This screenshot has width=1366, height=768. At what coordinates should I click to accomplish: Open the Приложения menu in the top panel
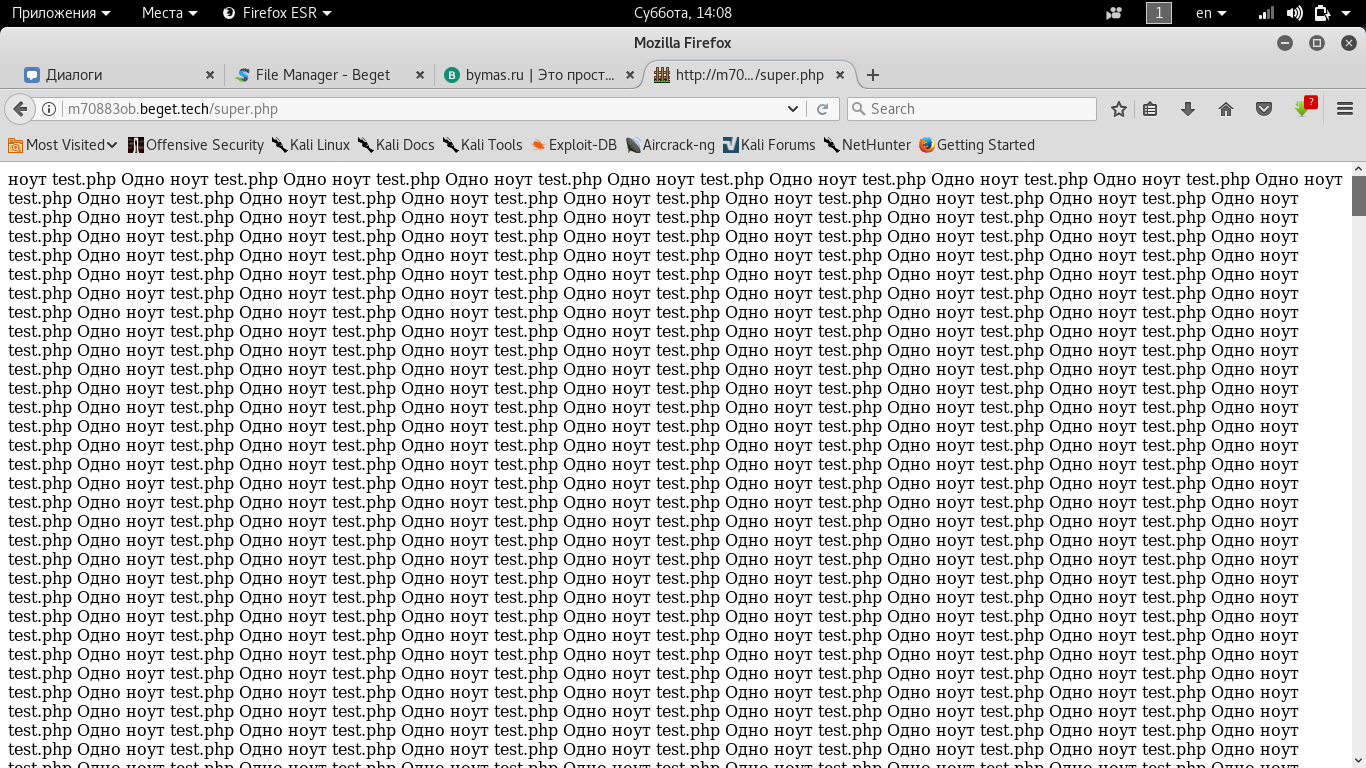[x=61, y=13]
